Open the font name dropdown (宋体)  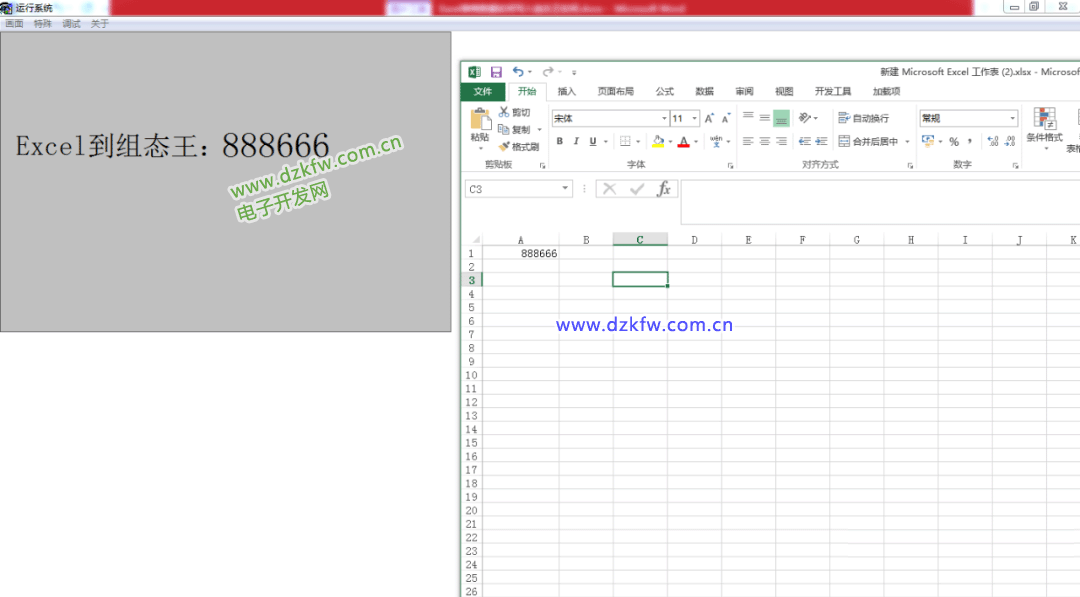click(662, 119)
